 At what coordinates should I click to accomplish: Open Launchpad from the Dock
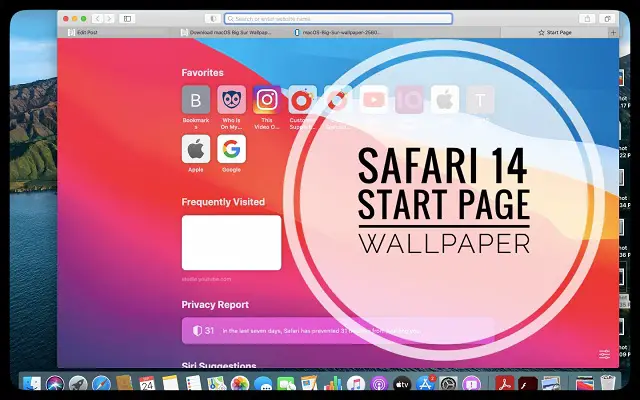(x=78, y=384)
